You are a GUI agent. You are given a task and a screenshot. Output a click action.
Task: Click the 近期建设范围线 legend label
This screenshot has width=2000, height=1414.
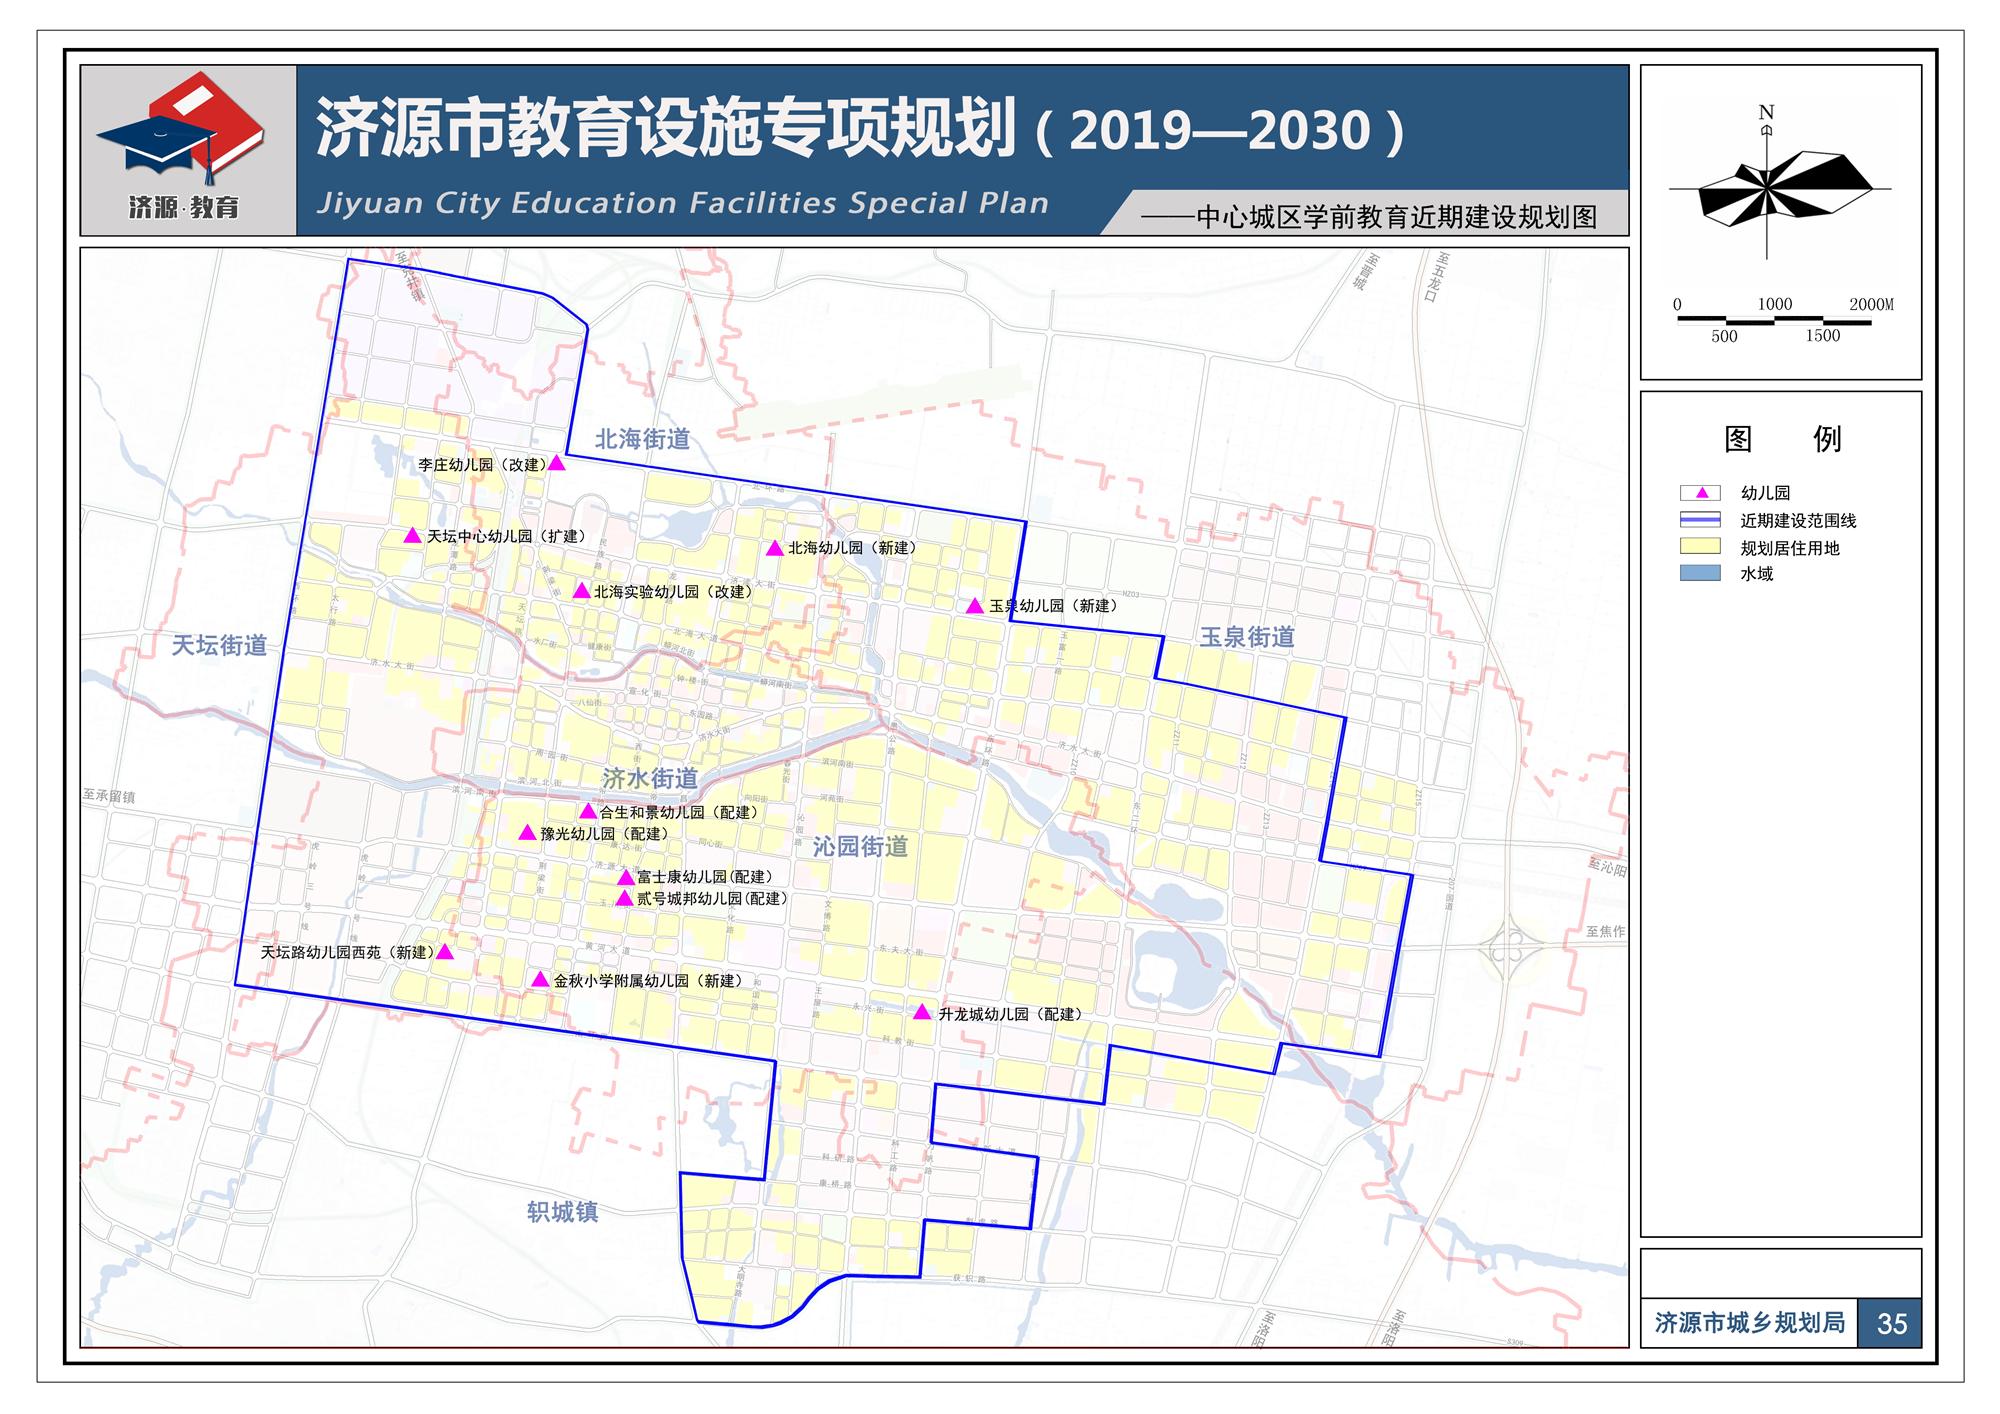pyautogui.click(x=1798, y=521)
